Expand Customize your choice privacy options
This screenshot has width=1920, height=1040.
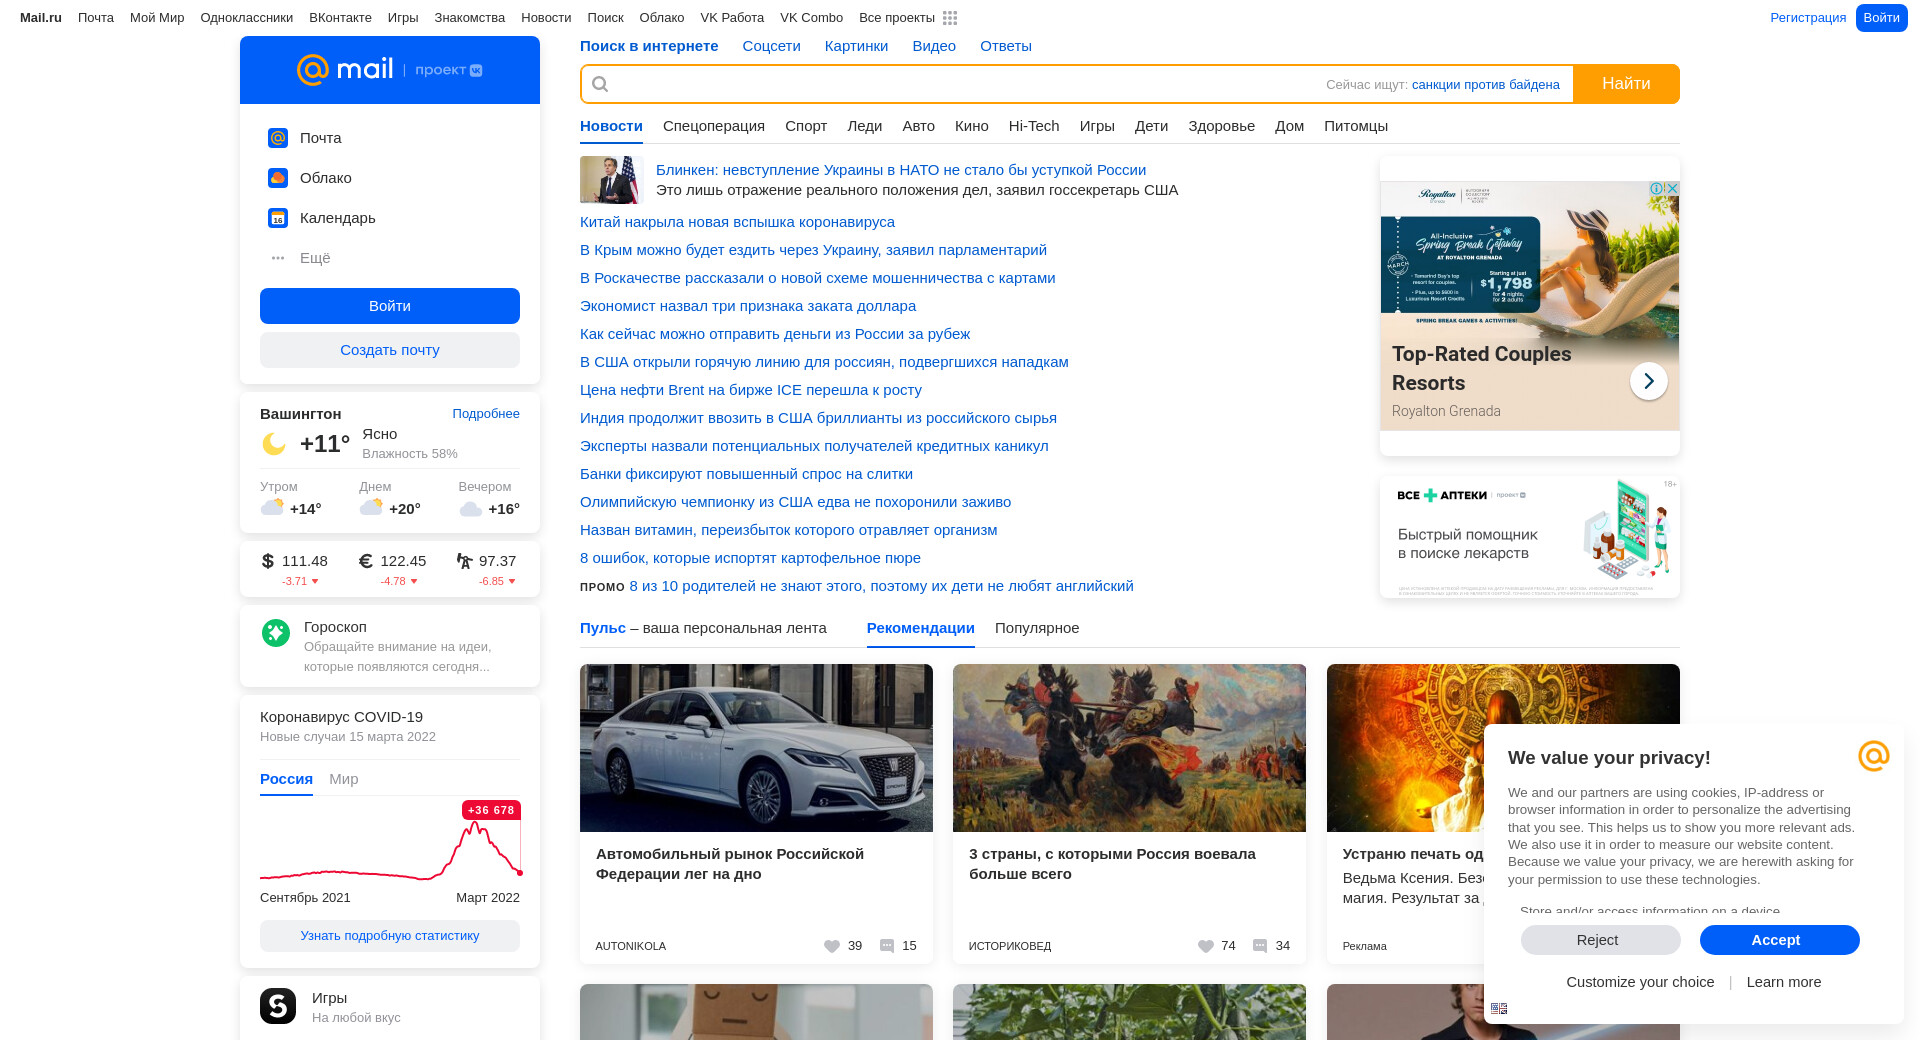point(1640,982)
